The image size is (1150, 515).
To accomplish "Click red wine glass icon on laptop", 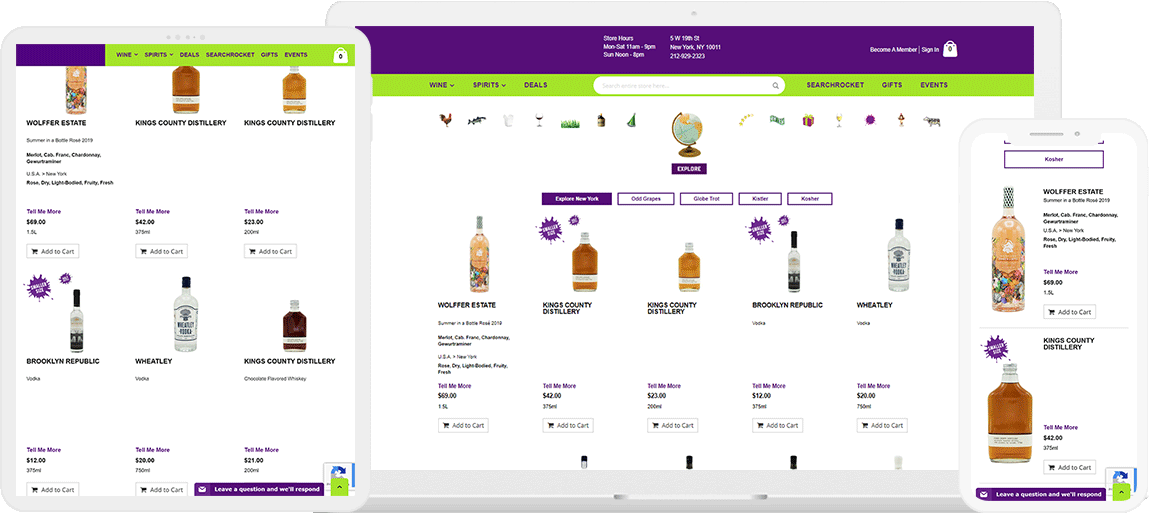I will [x=540, y=120].
